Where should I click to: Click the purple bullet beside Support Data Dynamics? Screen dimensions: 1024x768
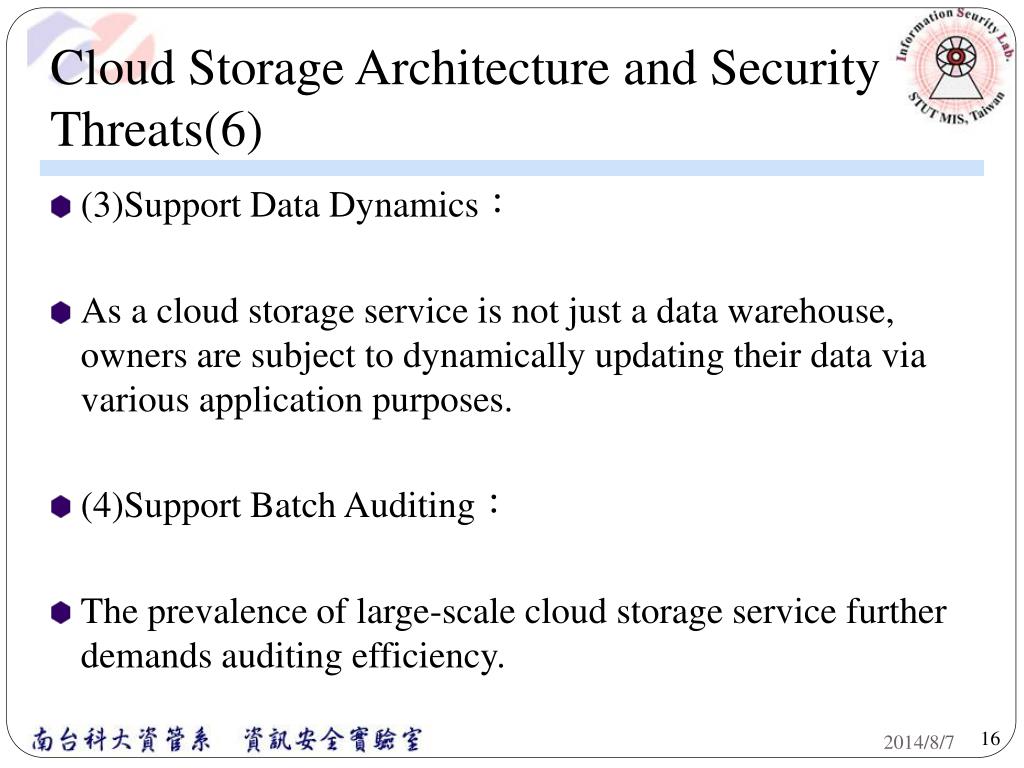pyautogui.click(x=60, y=206)
